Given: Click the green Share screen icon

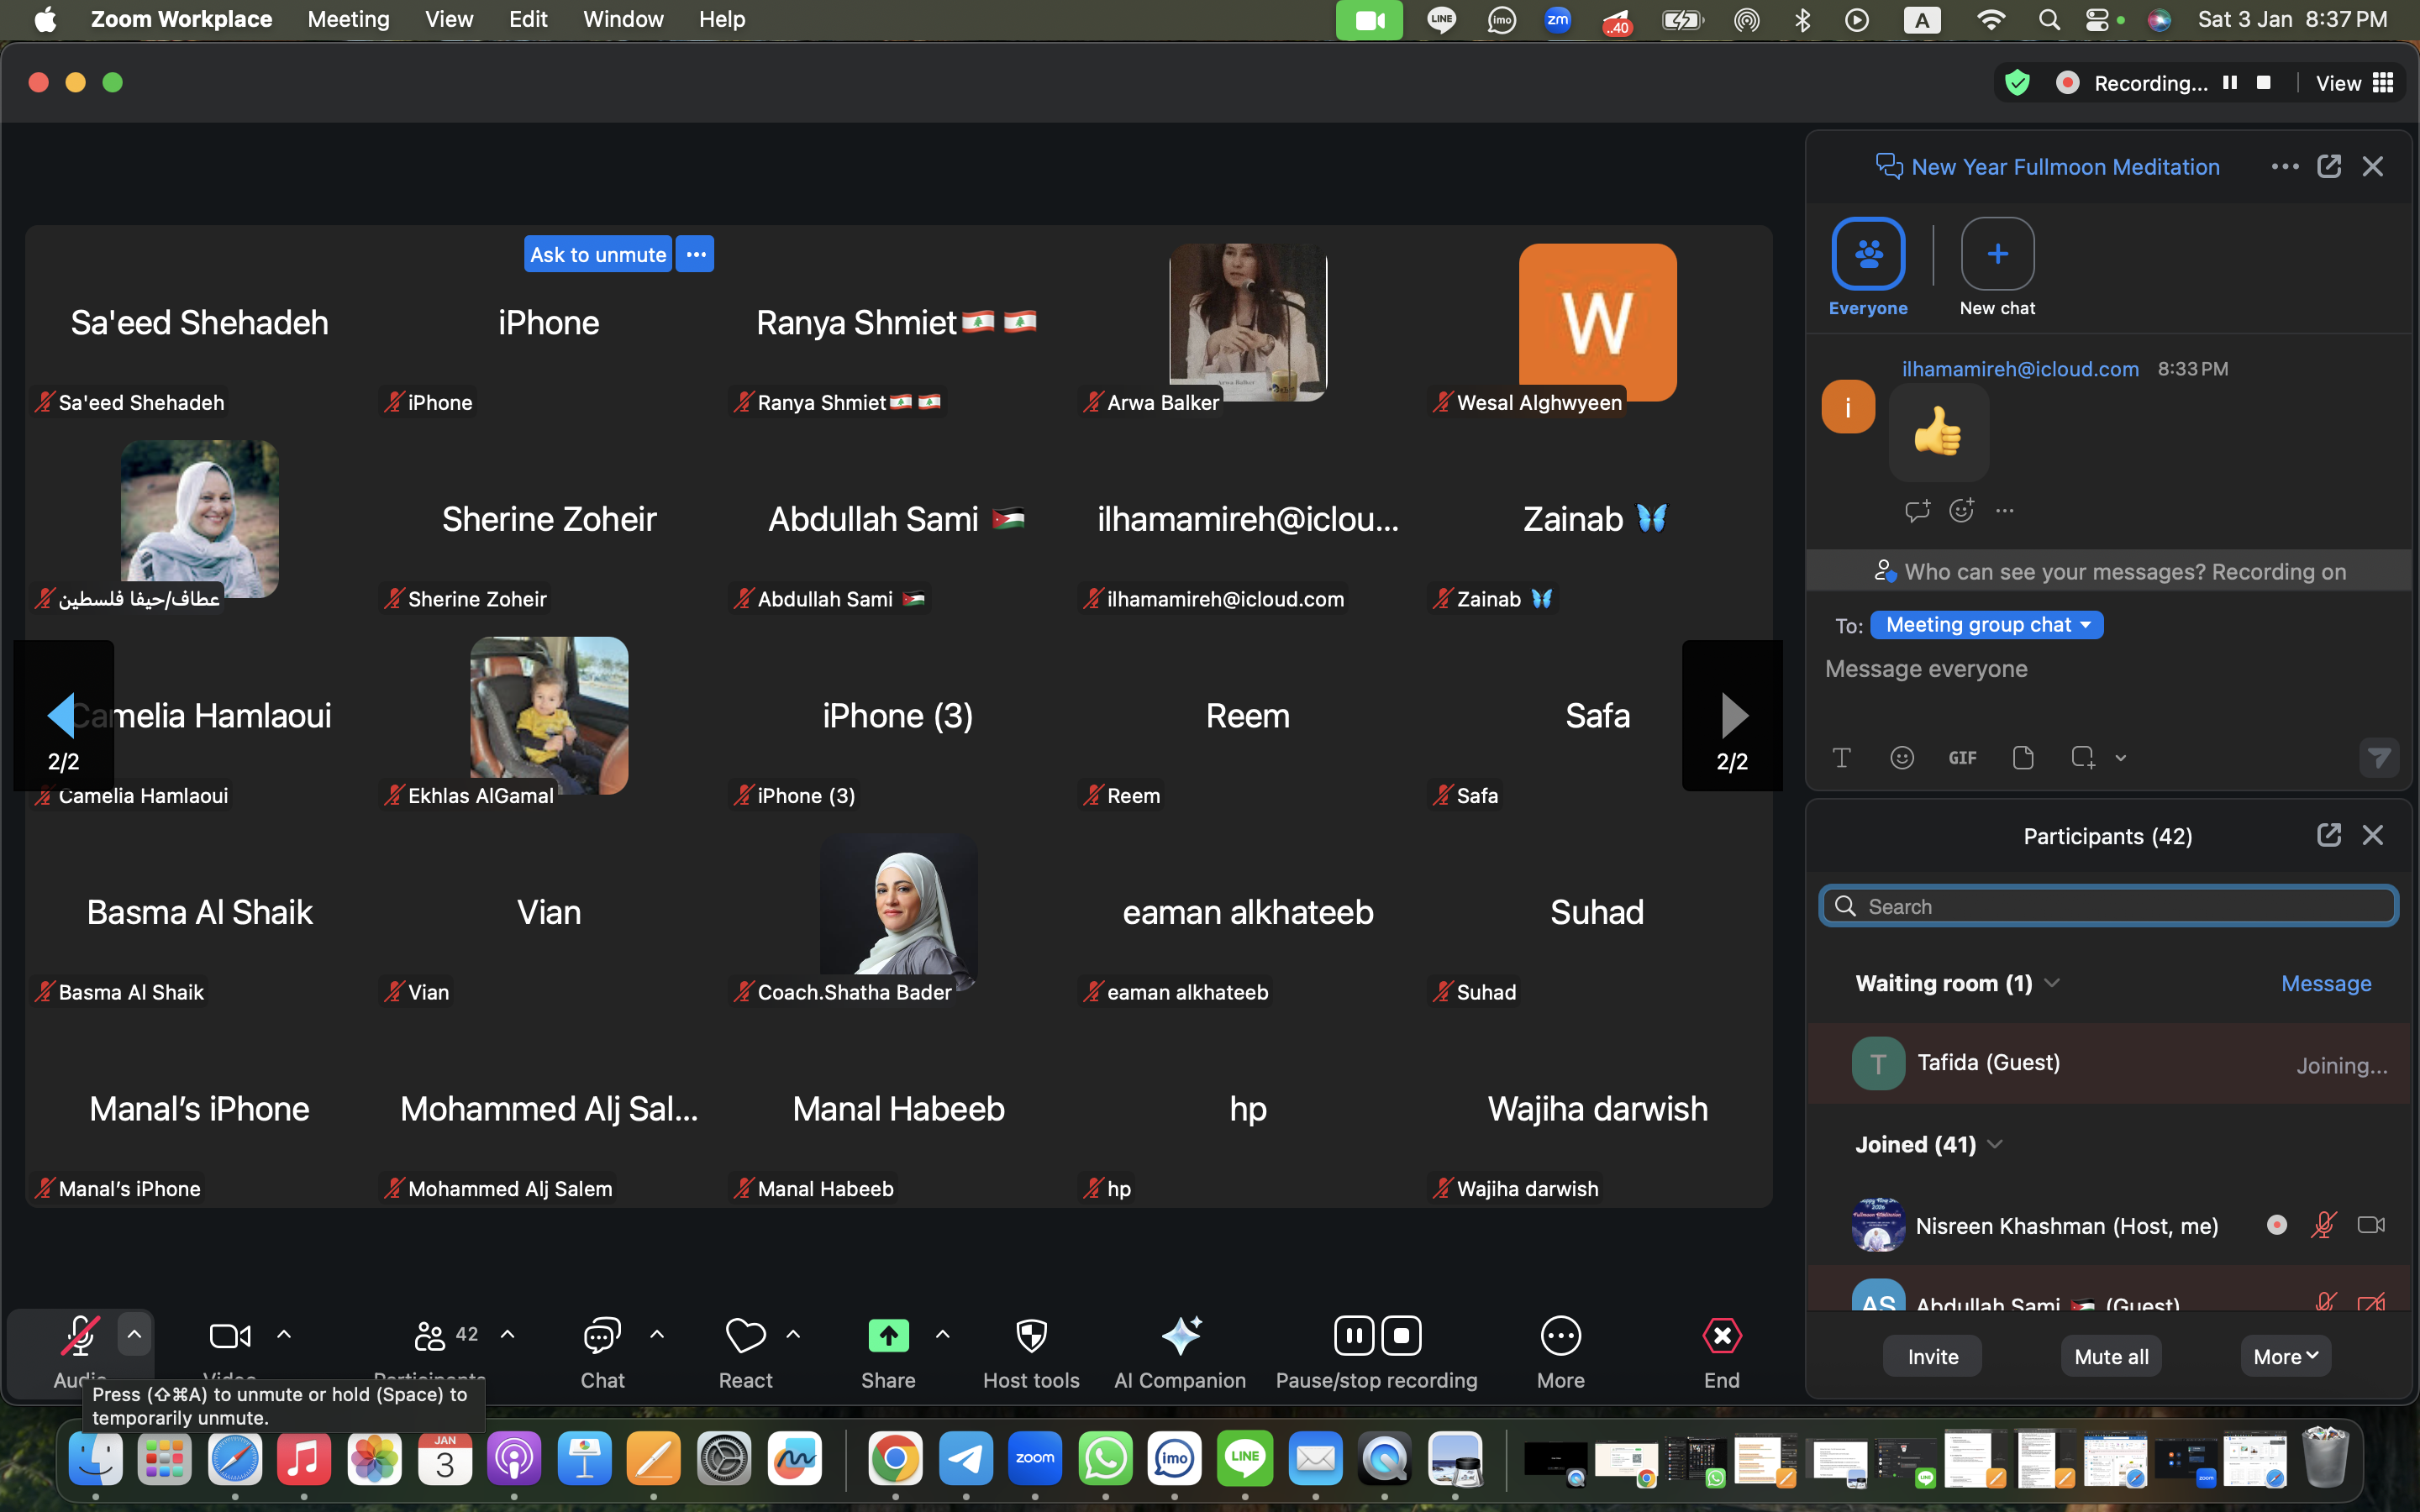Looking at the screenshot, I should coord(888,1336).
